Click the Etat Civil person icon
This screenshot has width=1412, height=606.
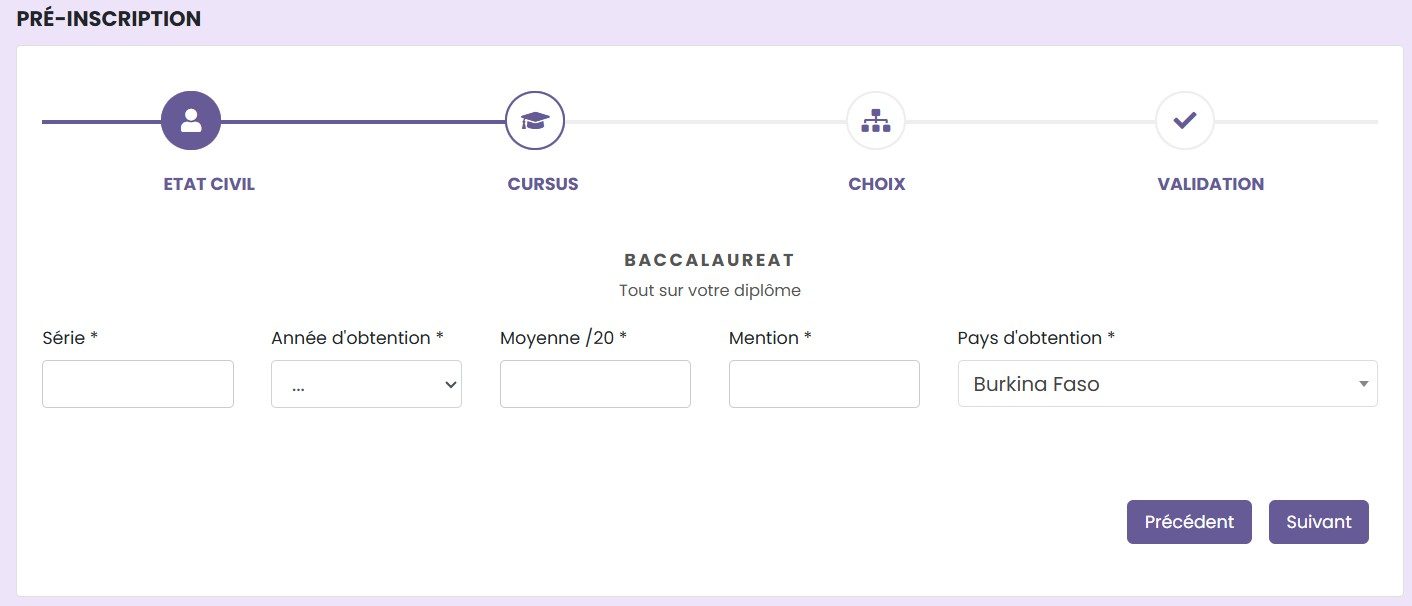(x=191, y=121)
